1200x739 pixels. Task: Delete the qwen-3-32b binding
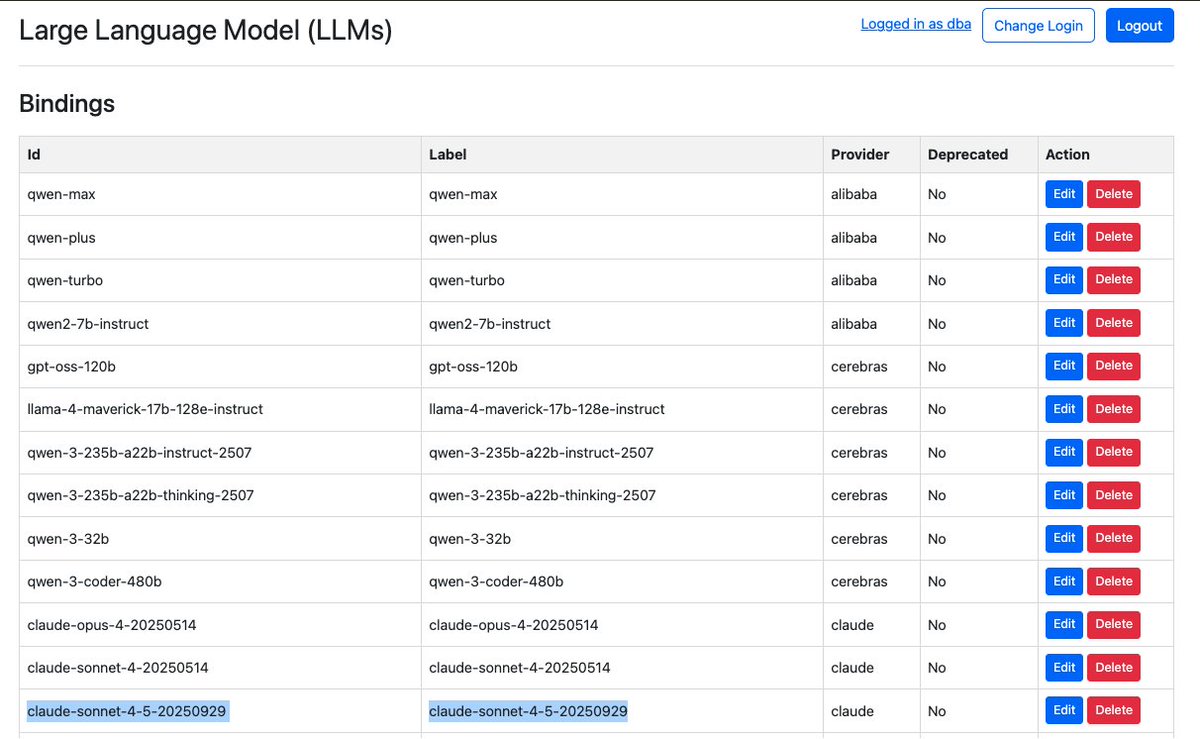pos(1114,538)
